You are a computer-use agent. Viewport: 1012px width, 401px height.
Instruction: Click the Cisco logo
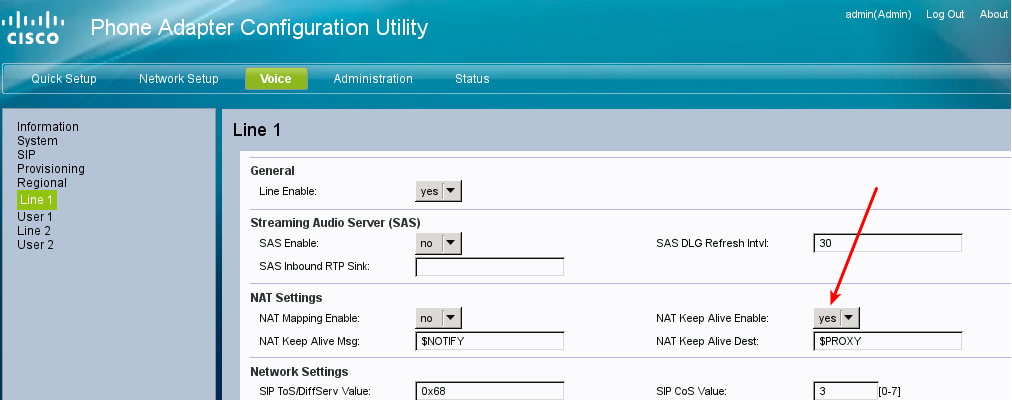coord(35,28)
